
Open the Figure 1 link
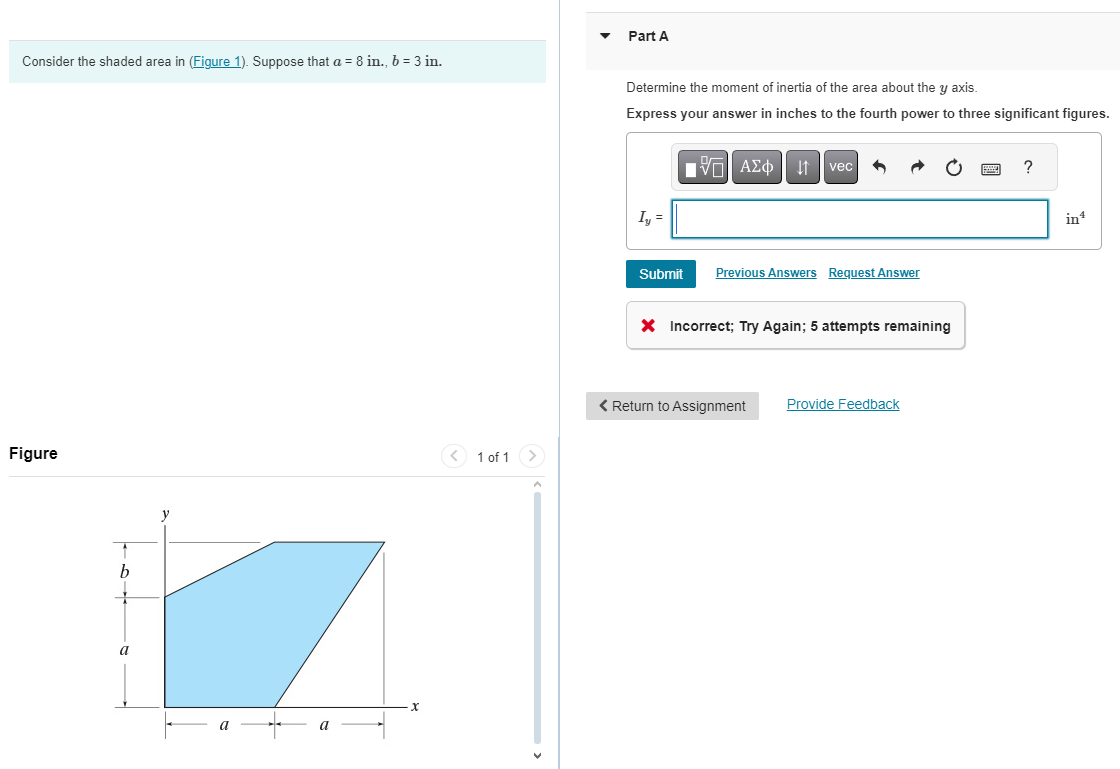coord(217,61)
